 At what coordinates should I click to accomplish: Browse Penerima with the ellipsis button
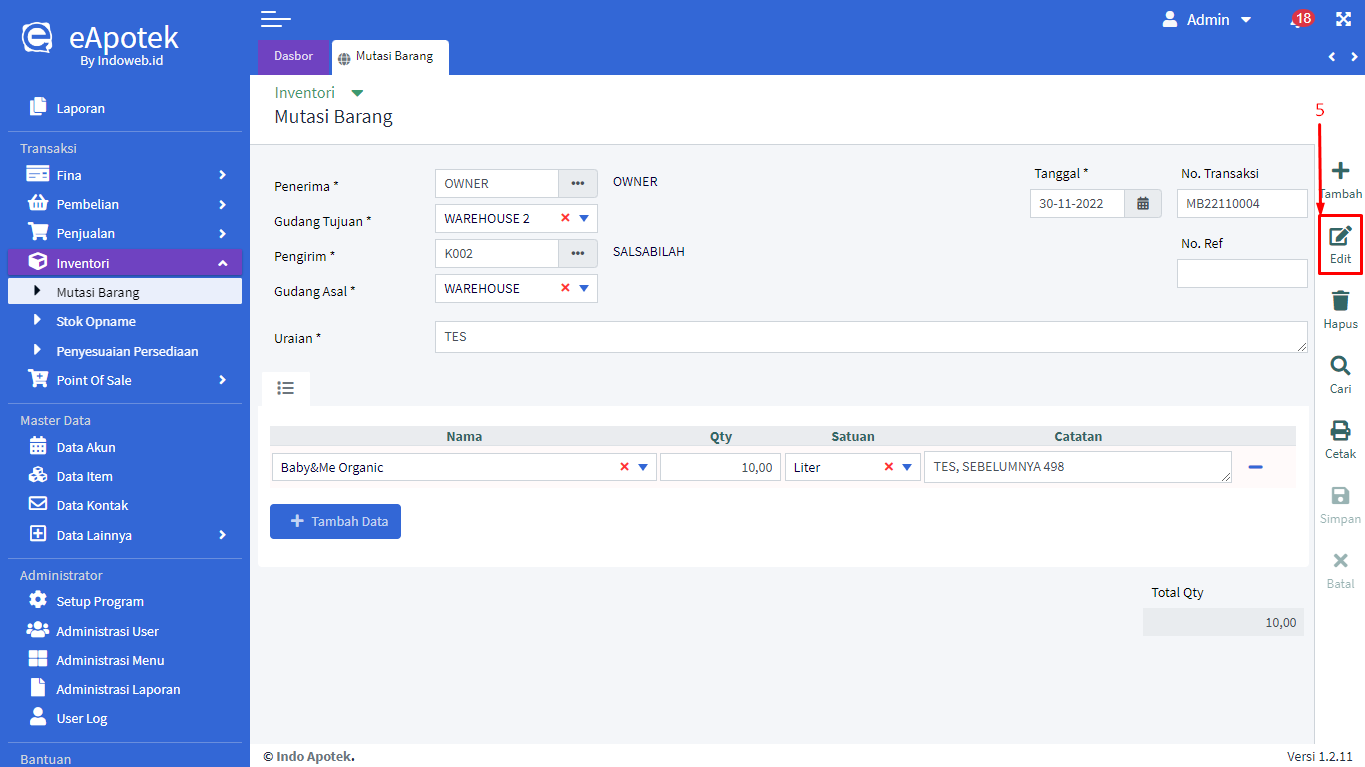[x=577, y=183]
